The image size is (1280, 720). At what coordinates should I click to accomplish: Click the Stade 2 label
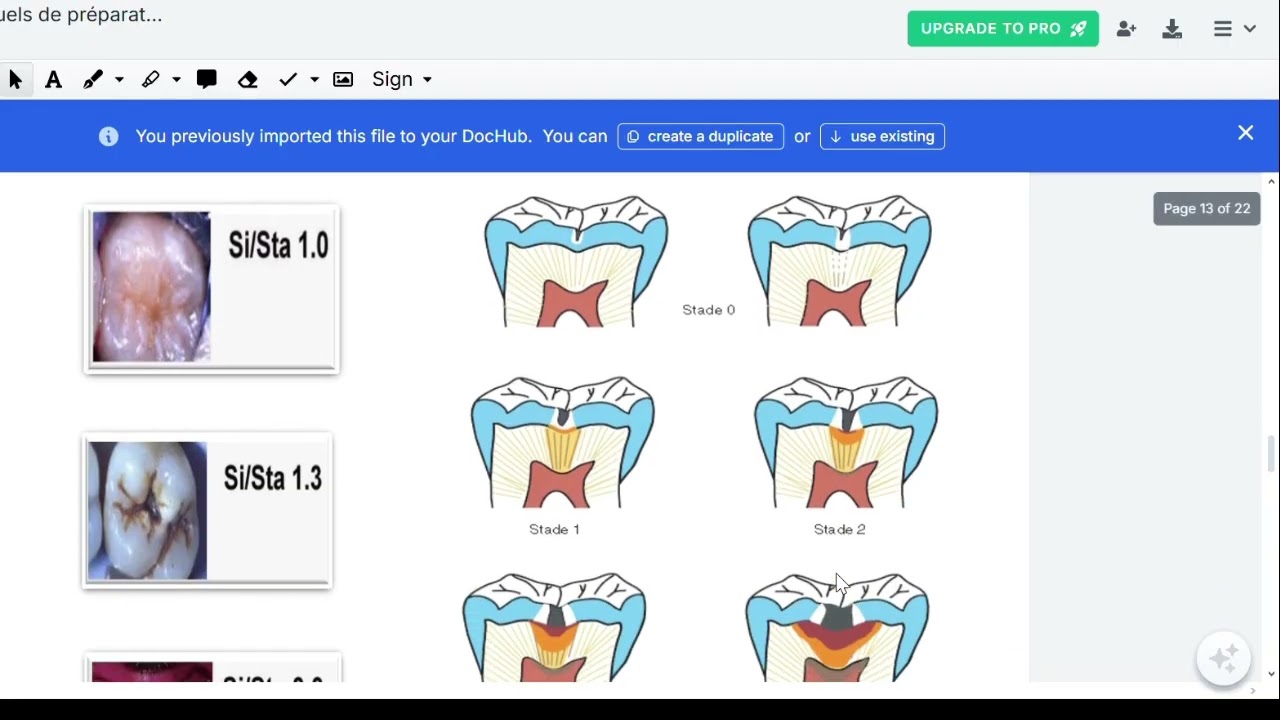pos(839,529)
